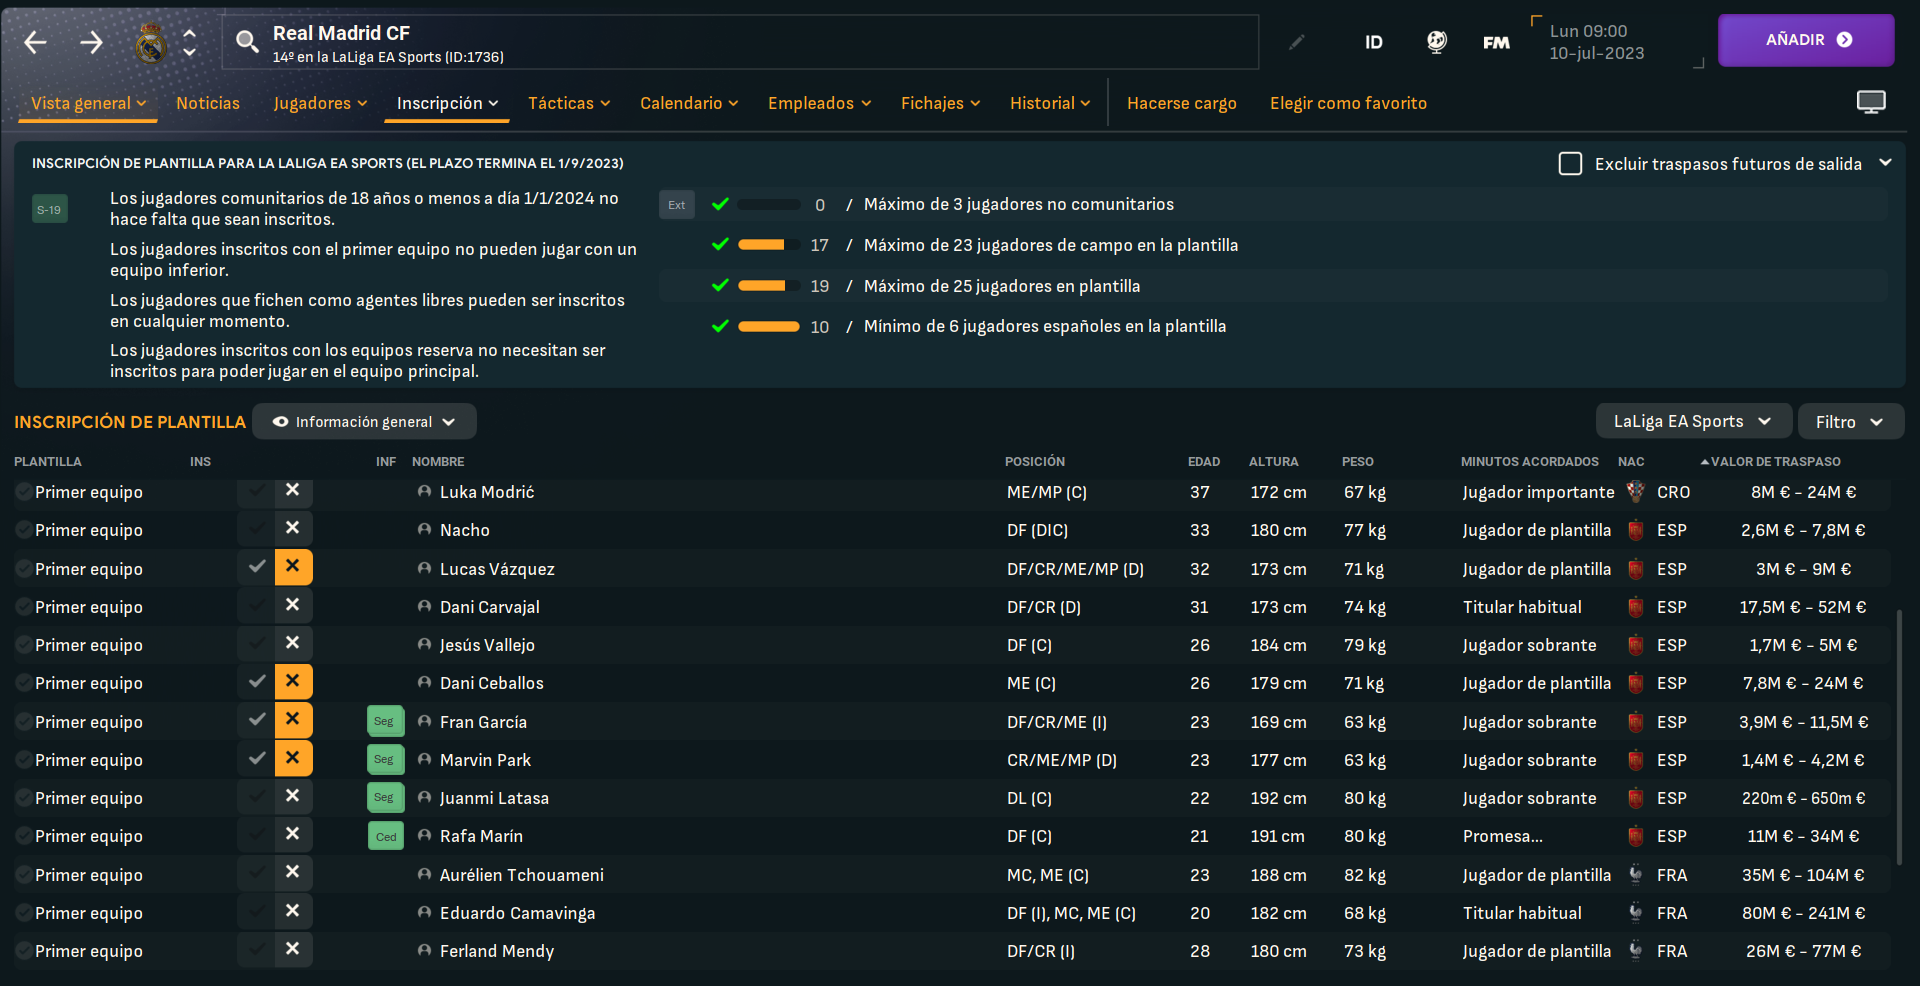Viewport: 1920px width, 986px height.
Task: Click the 23 outfield players progress bar
Action: pos(768,245)
